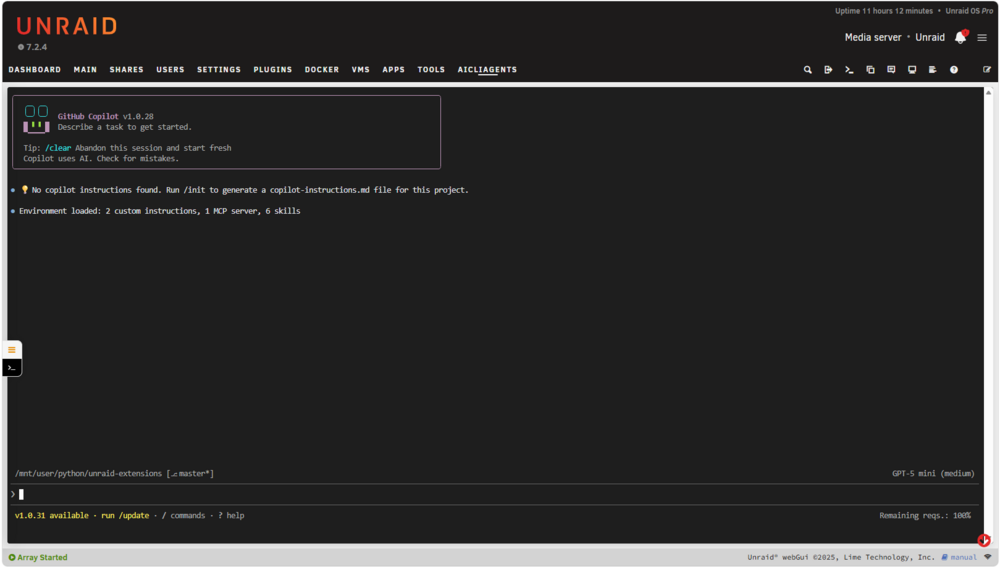The image size is (1000, 567).
Task: Click the terminal scrollbar up arrow
Action: tap(988, 92)
